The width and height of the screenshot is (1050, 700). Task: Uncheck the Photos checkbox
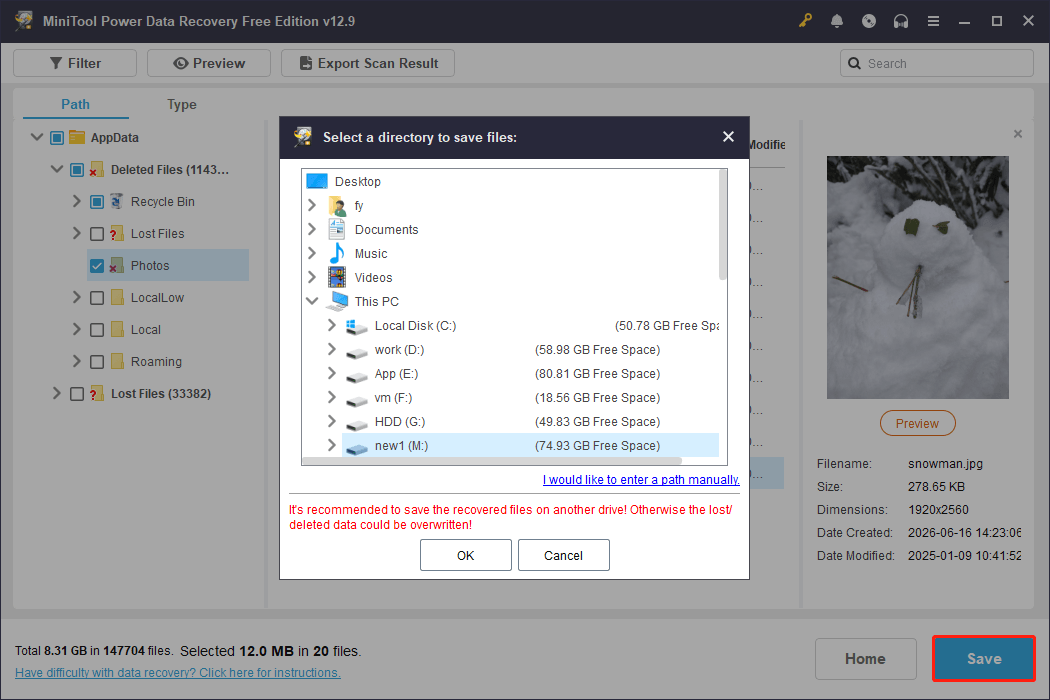pos(97,266)
